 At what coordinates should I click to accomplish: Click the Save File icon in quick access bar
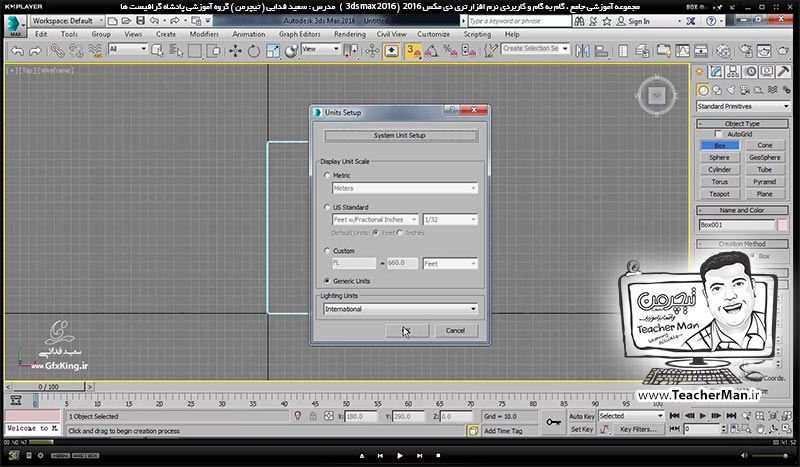click(140, 21)
